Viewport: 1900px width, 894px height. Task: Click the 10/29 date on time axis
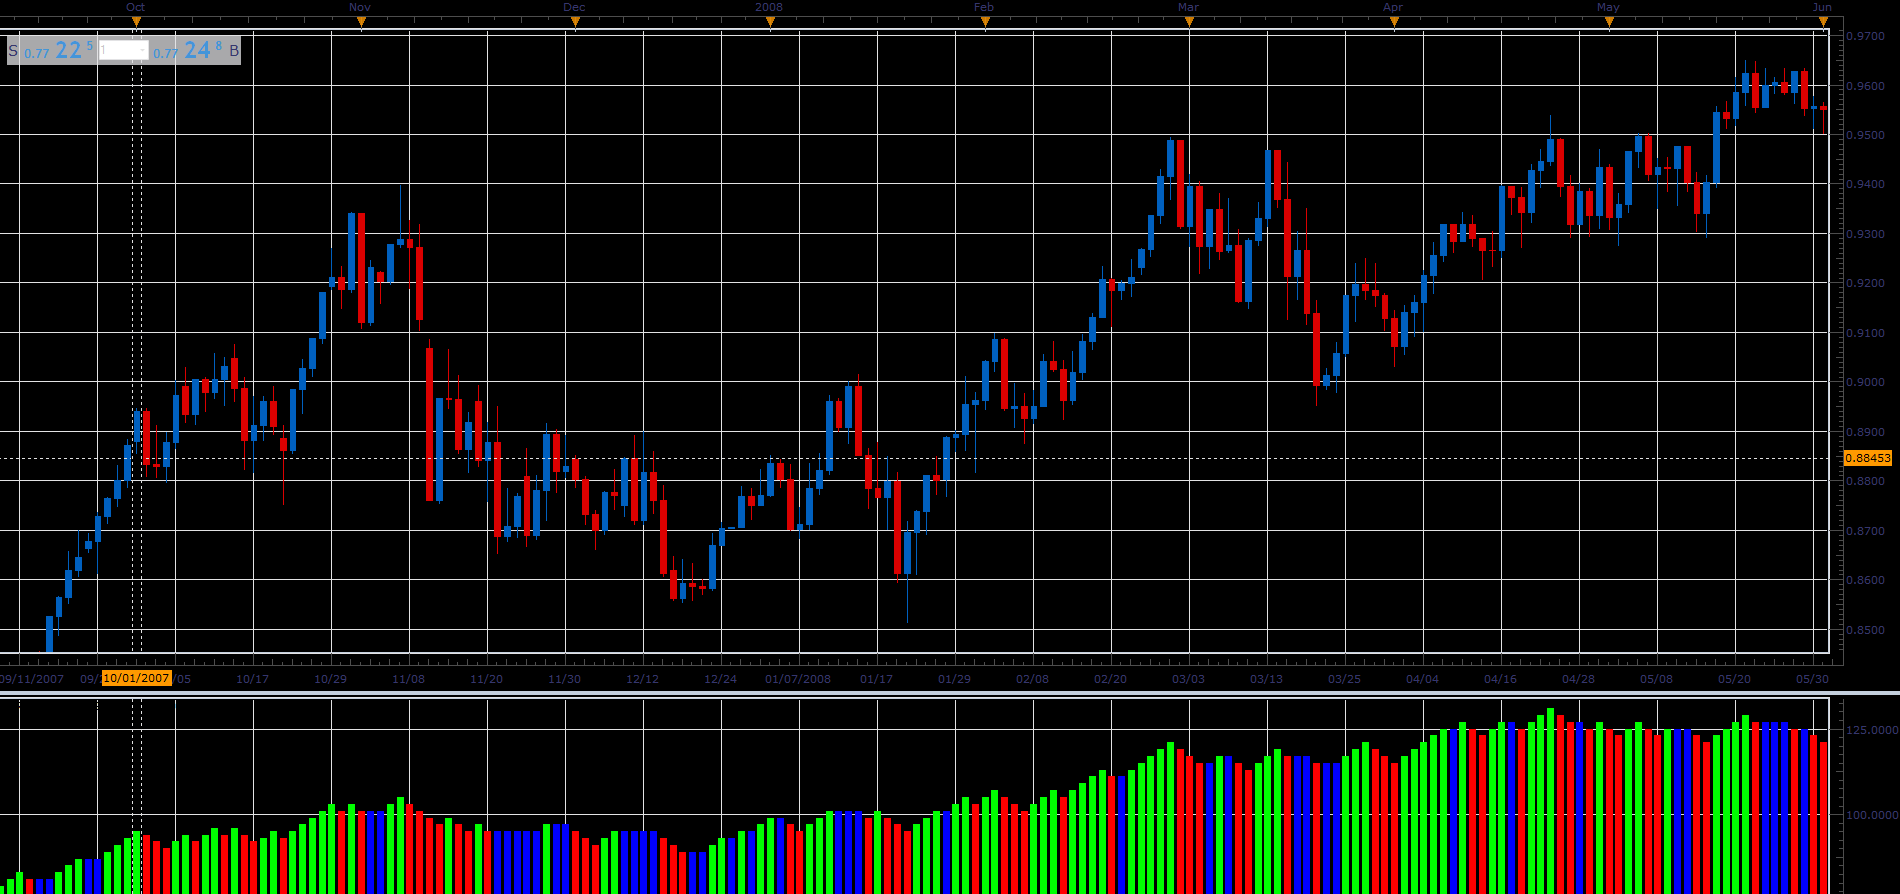pos(330,679)
